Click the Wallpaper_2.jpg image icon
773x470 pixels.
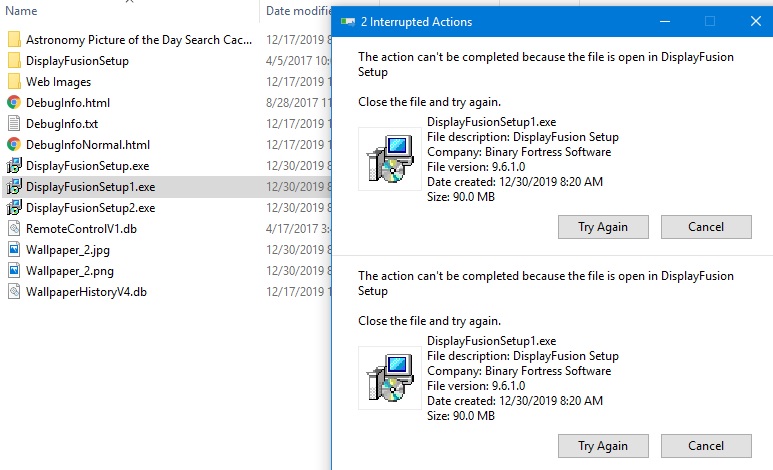tap(14, 250)
